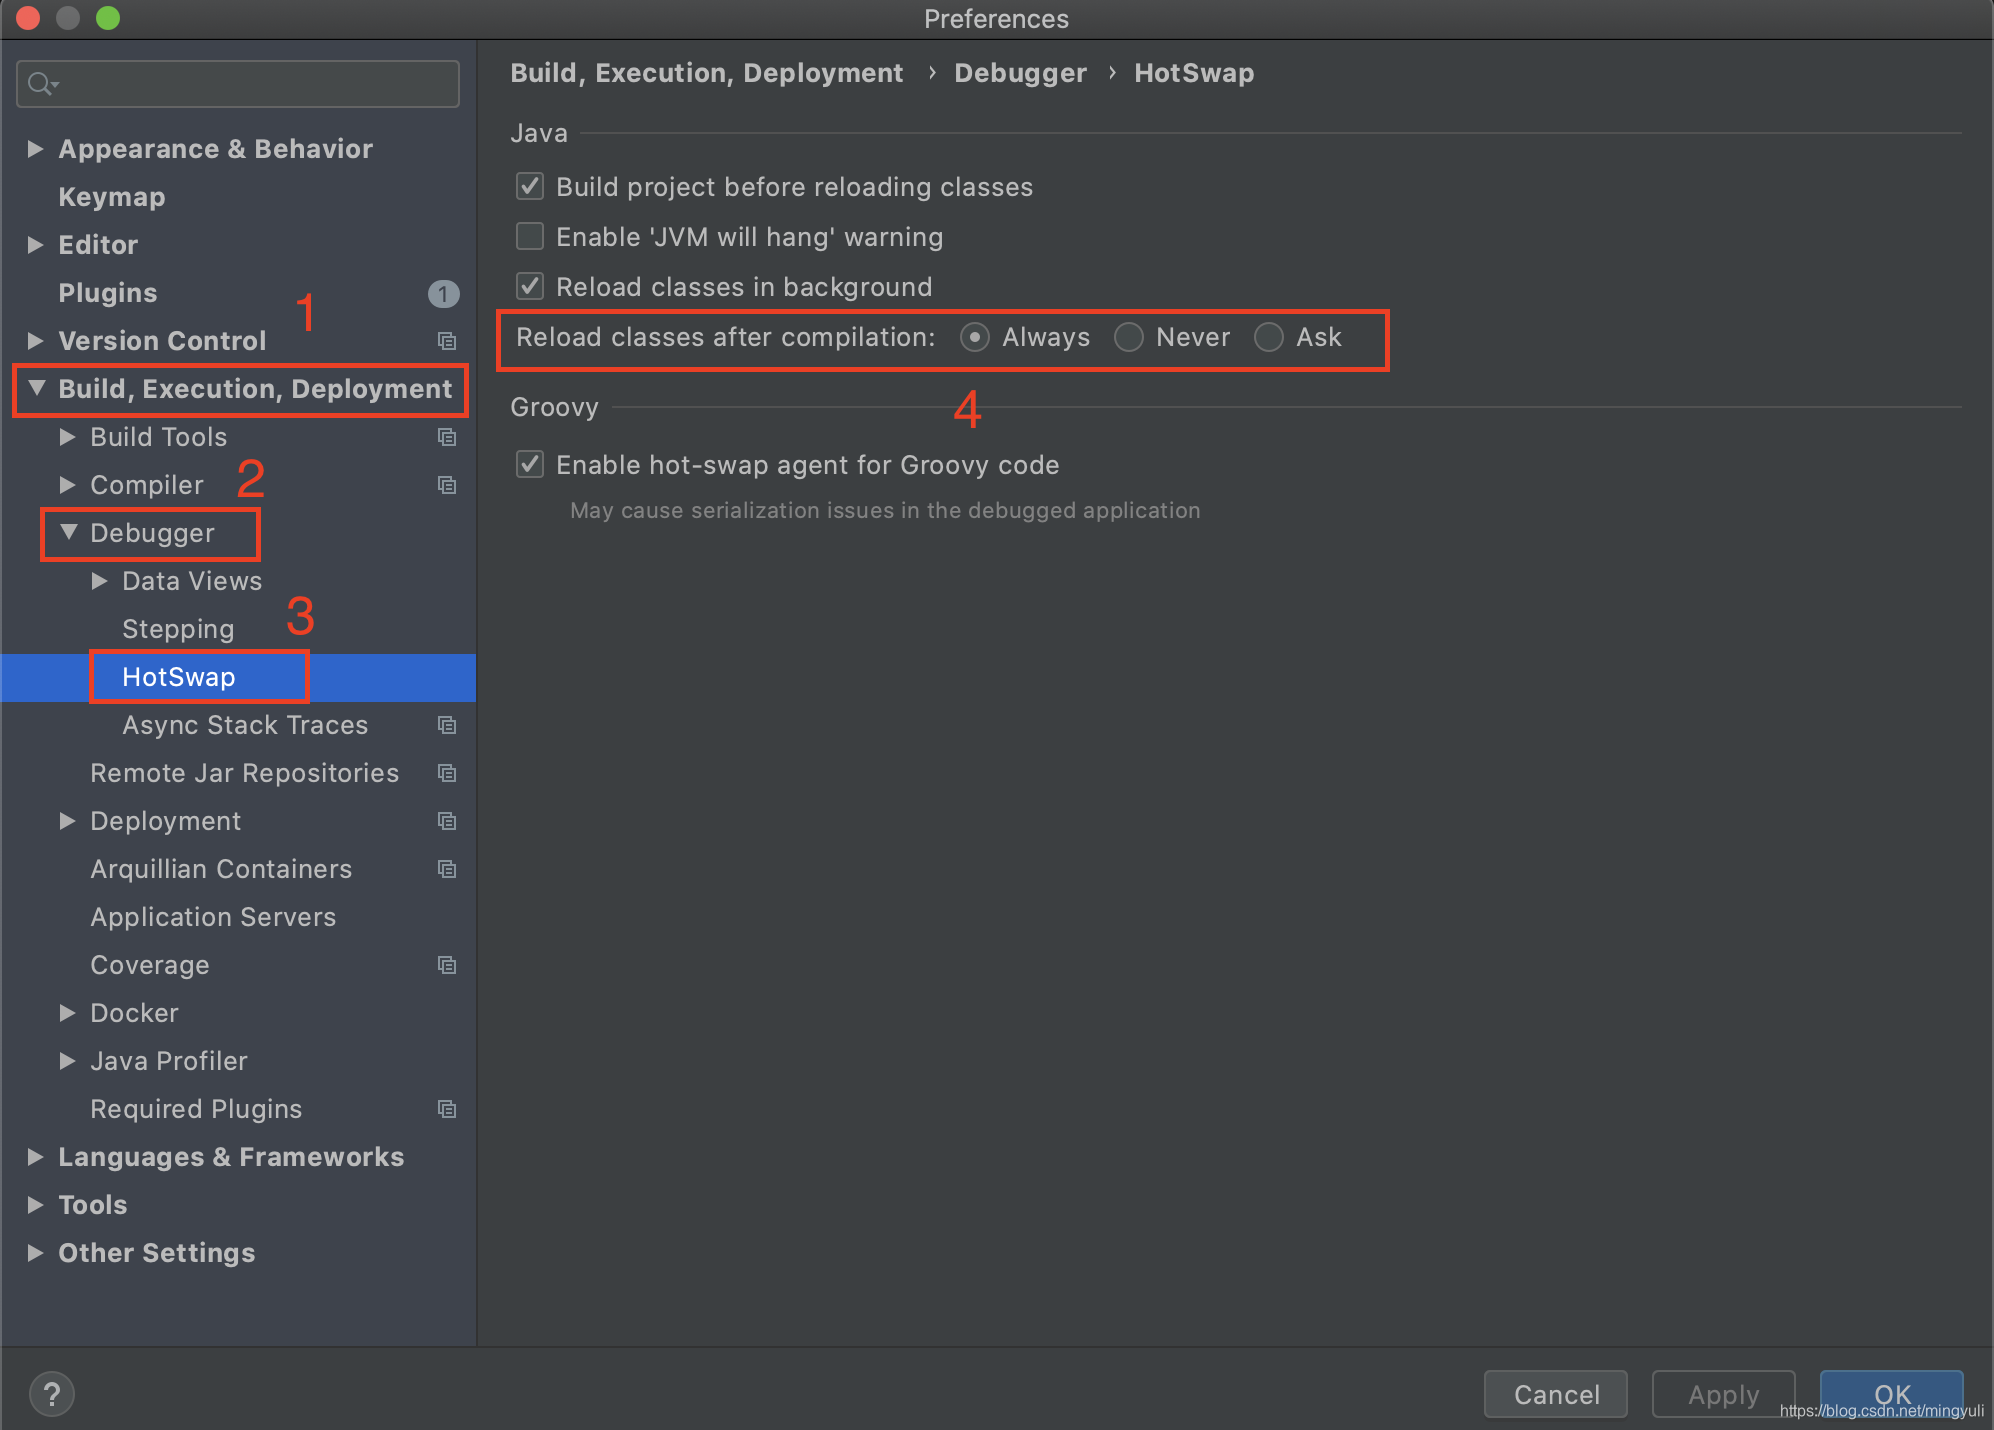Click the help question mark icon

(x=52, y=1394)
